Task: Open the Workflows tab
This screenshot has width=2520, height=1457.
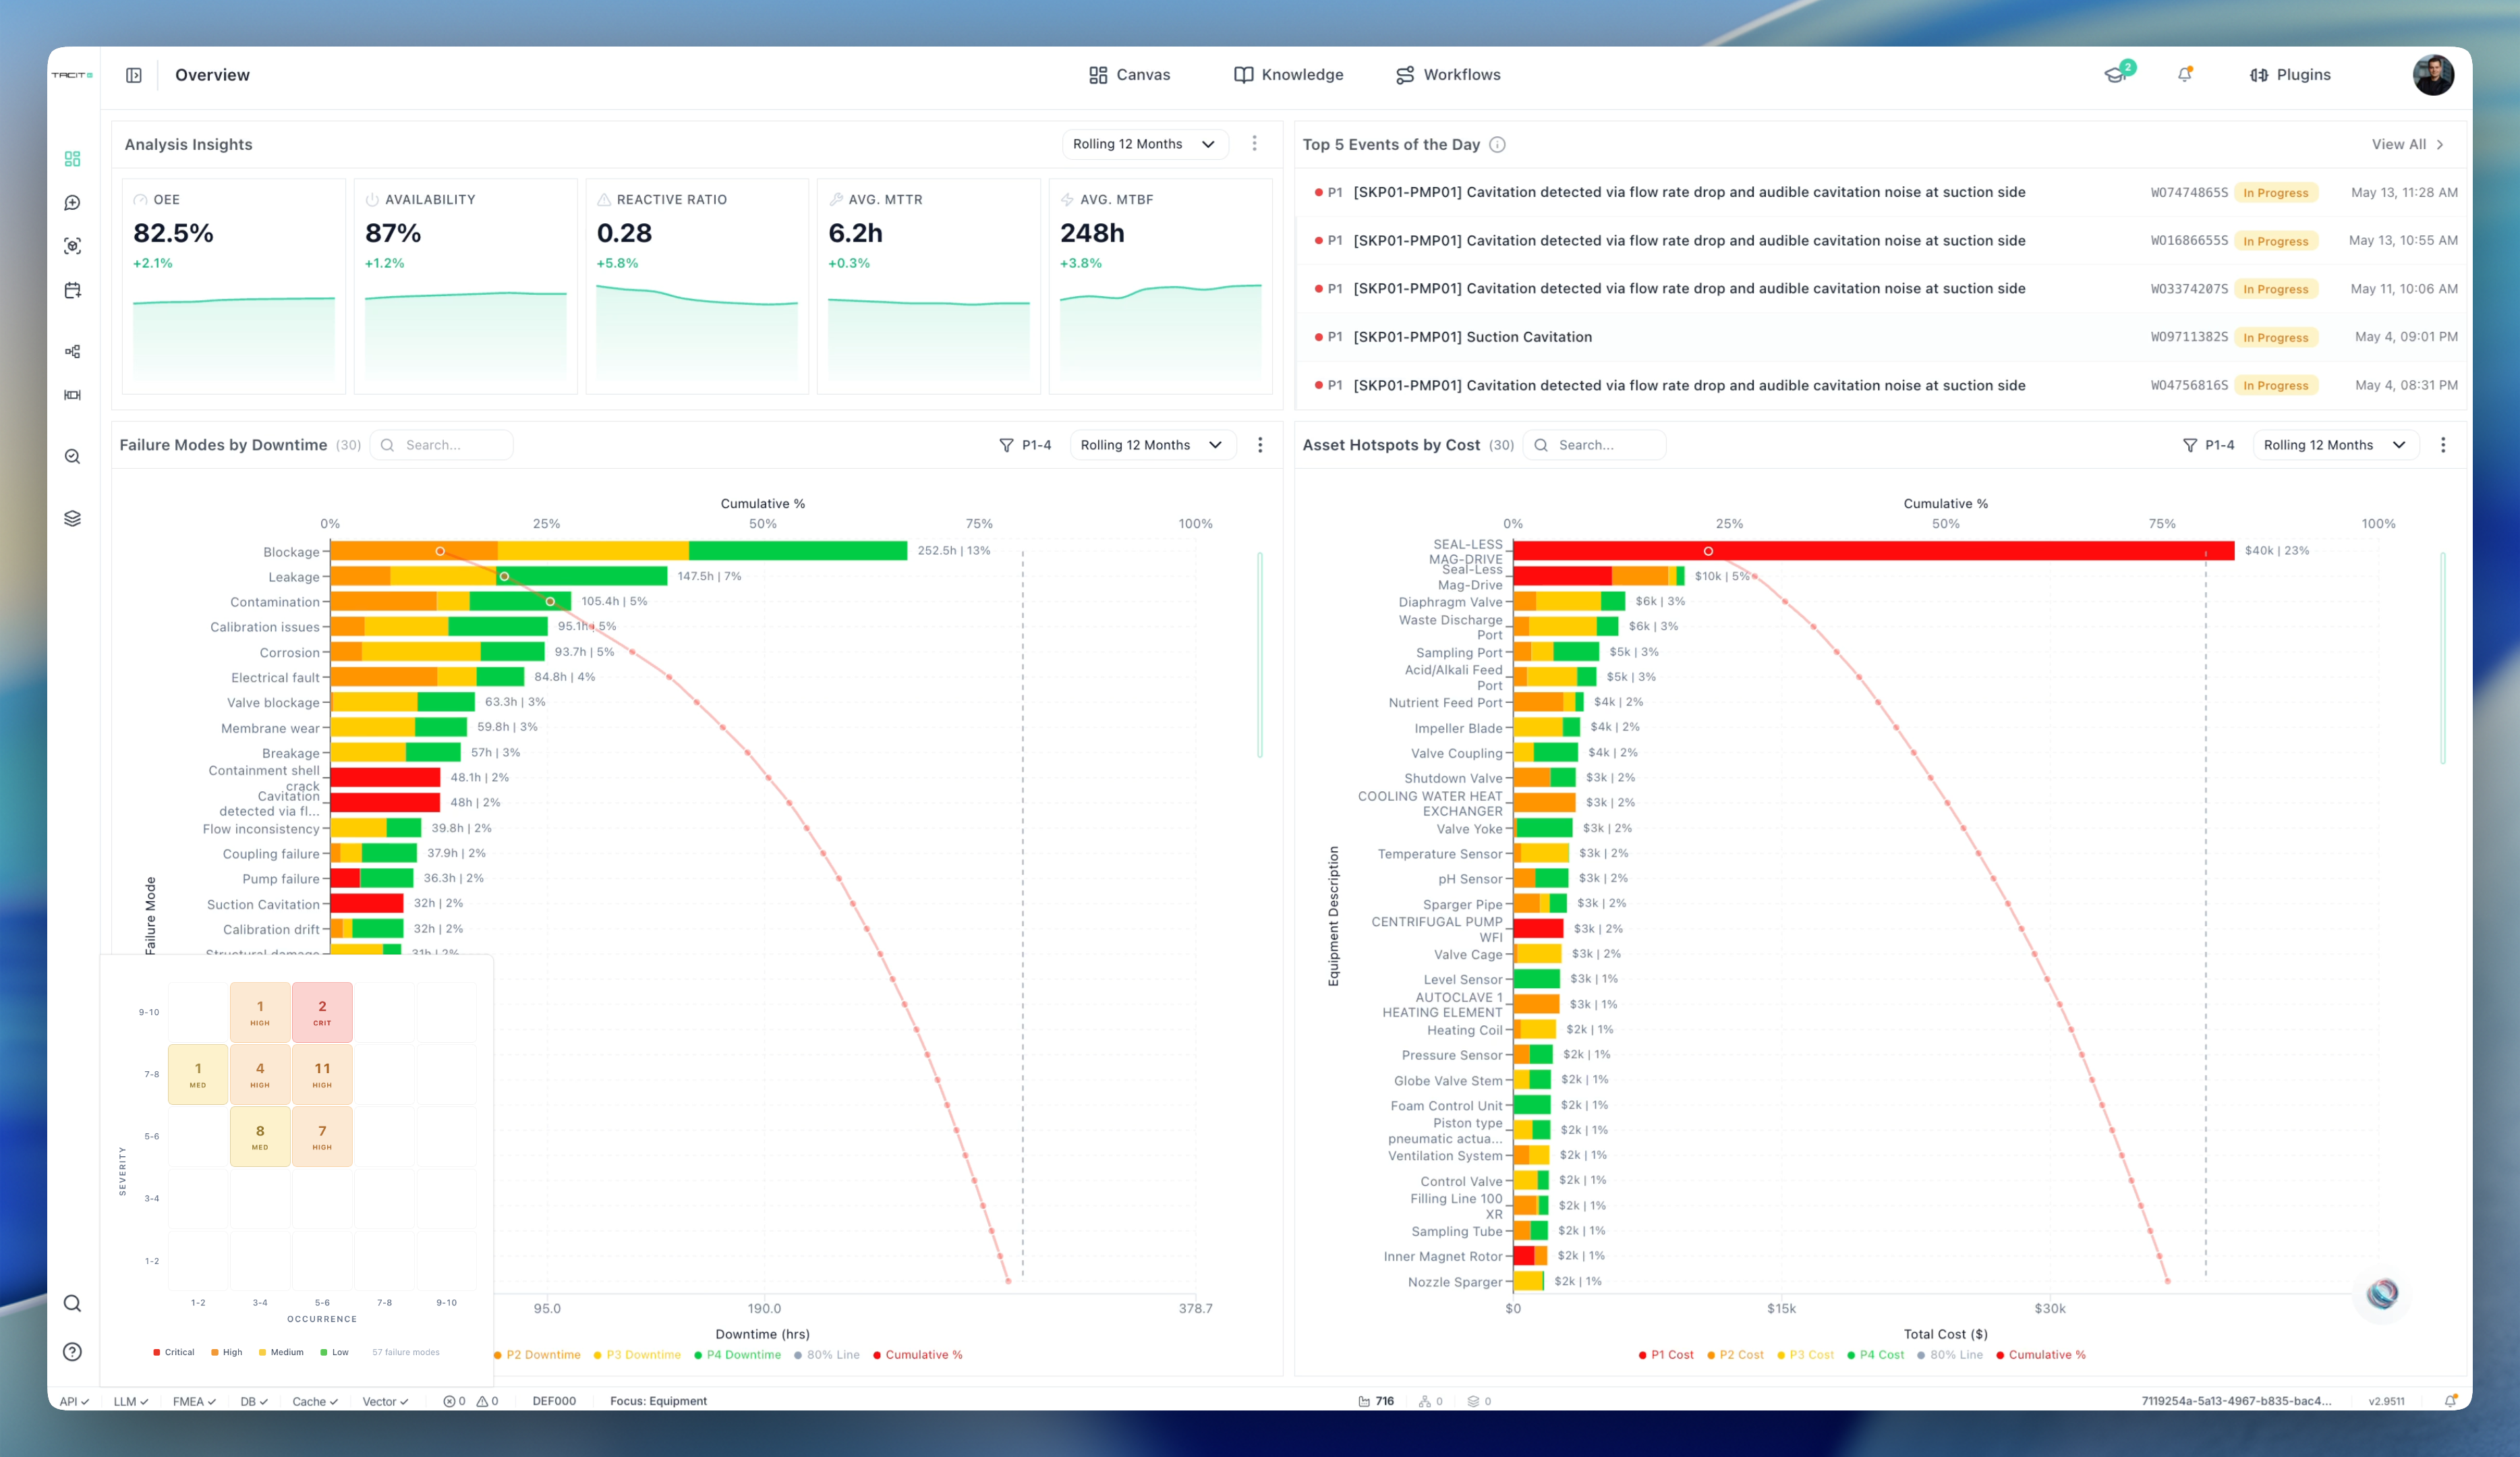Action: tap(1447, 75)
